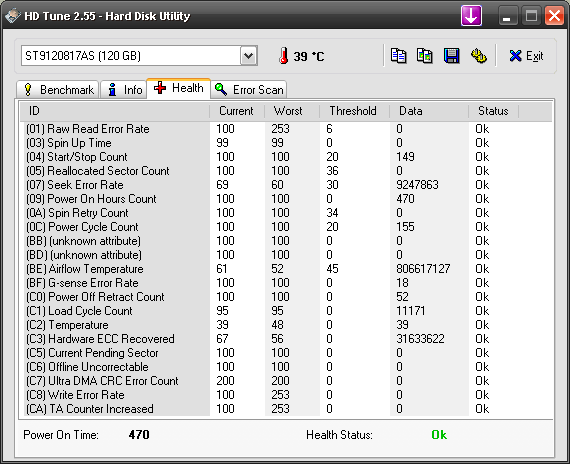Minimize the HD Tune window
Screen dimensions: 570x464
[x=507, y=16]
